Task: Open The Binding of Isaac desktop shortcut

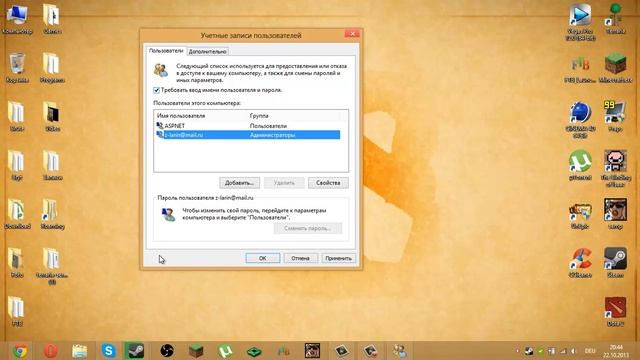Action: (x=615, y=168)
